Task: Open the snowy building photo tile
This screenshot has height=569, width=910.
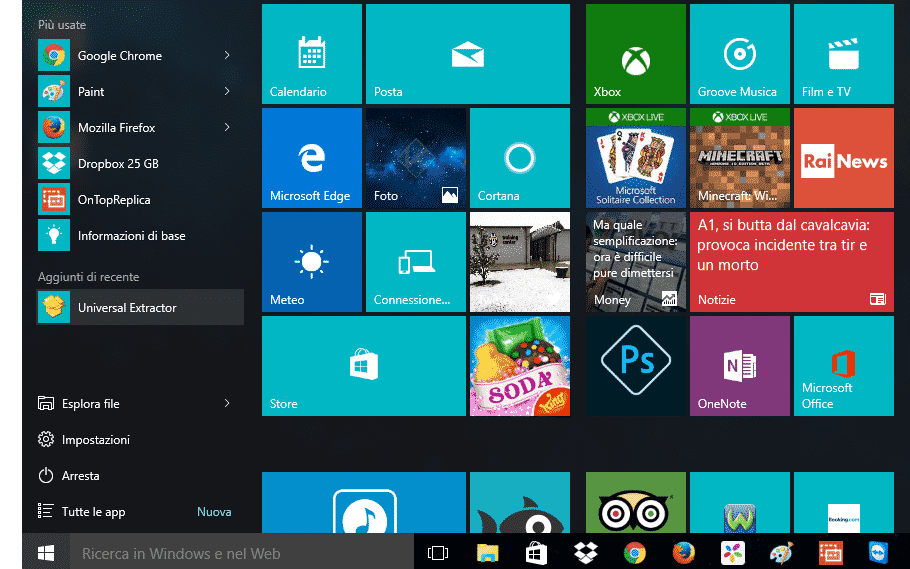Action: tap(519, 262)
